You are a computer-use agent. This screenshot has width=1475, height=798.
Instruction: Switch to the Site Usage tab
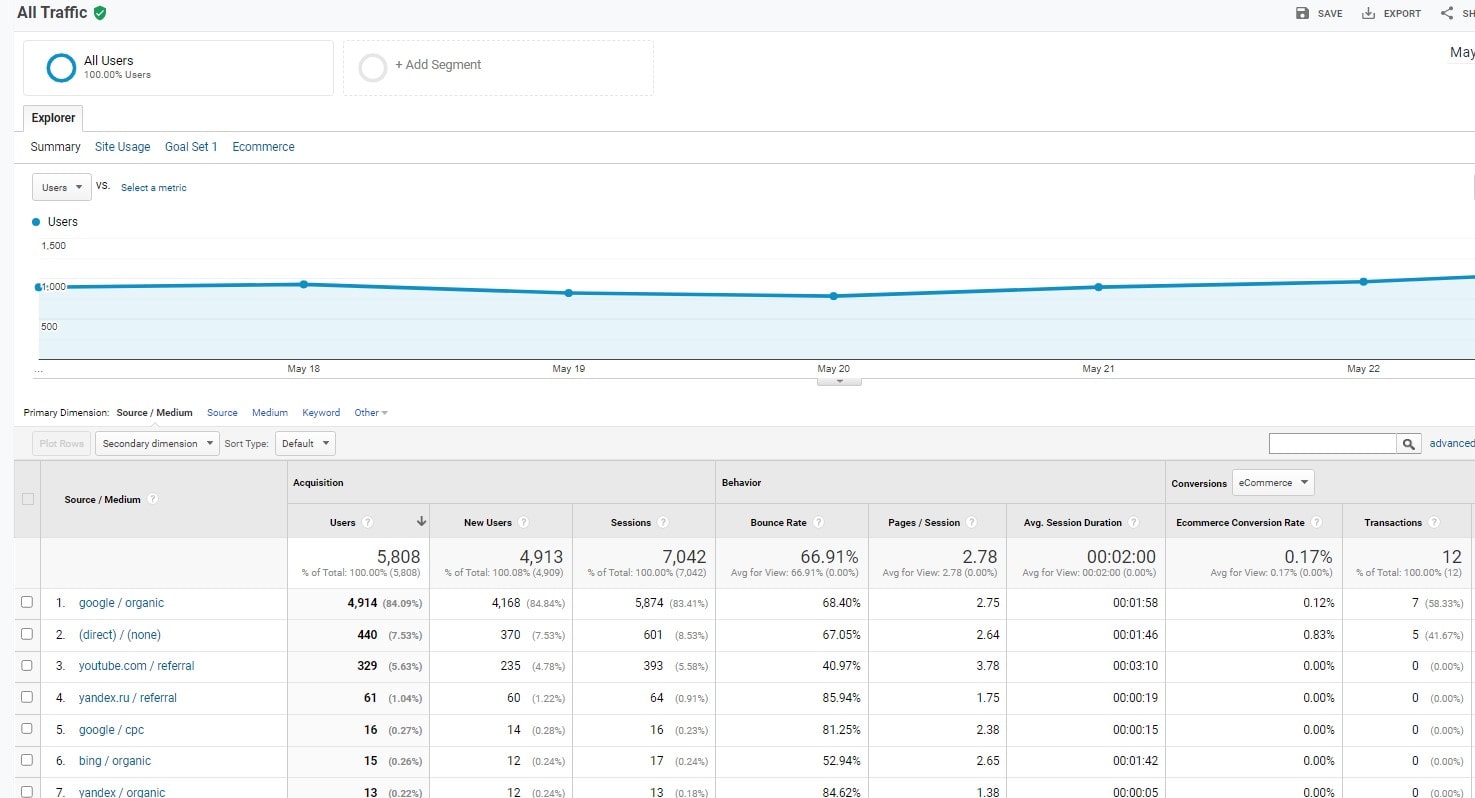122,146
